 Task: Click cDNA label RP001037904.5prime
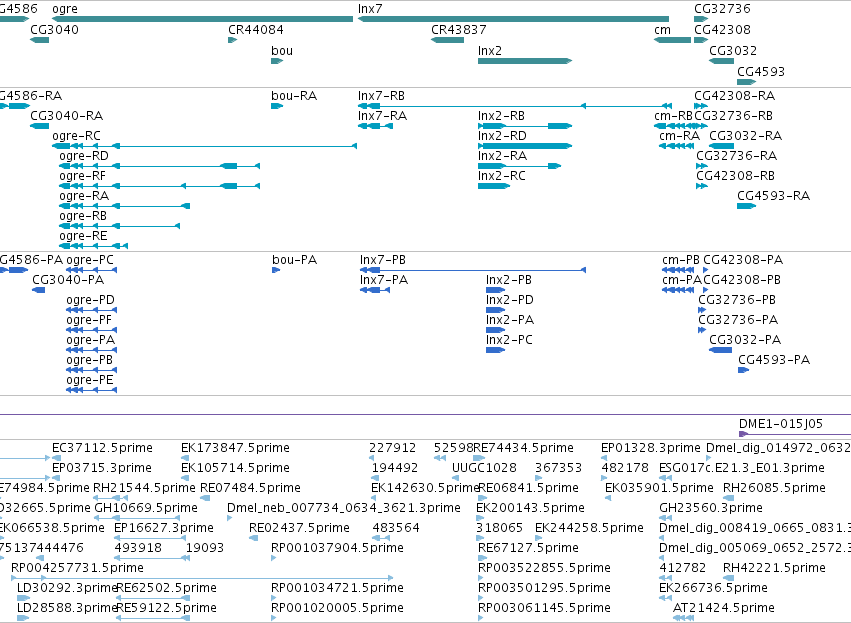click(337, 548)
